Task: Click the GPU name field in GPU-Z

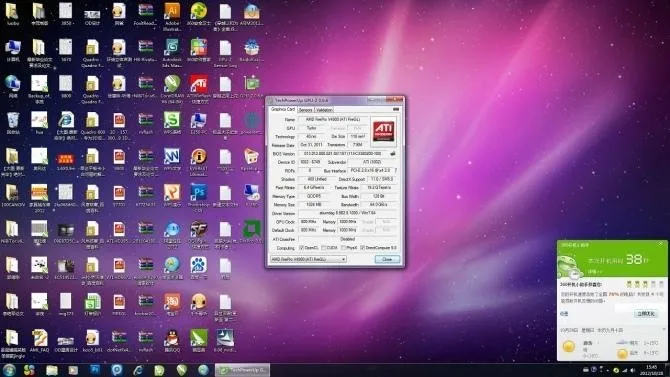Action: [x=333, y=120]
